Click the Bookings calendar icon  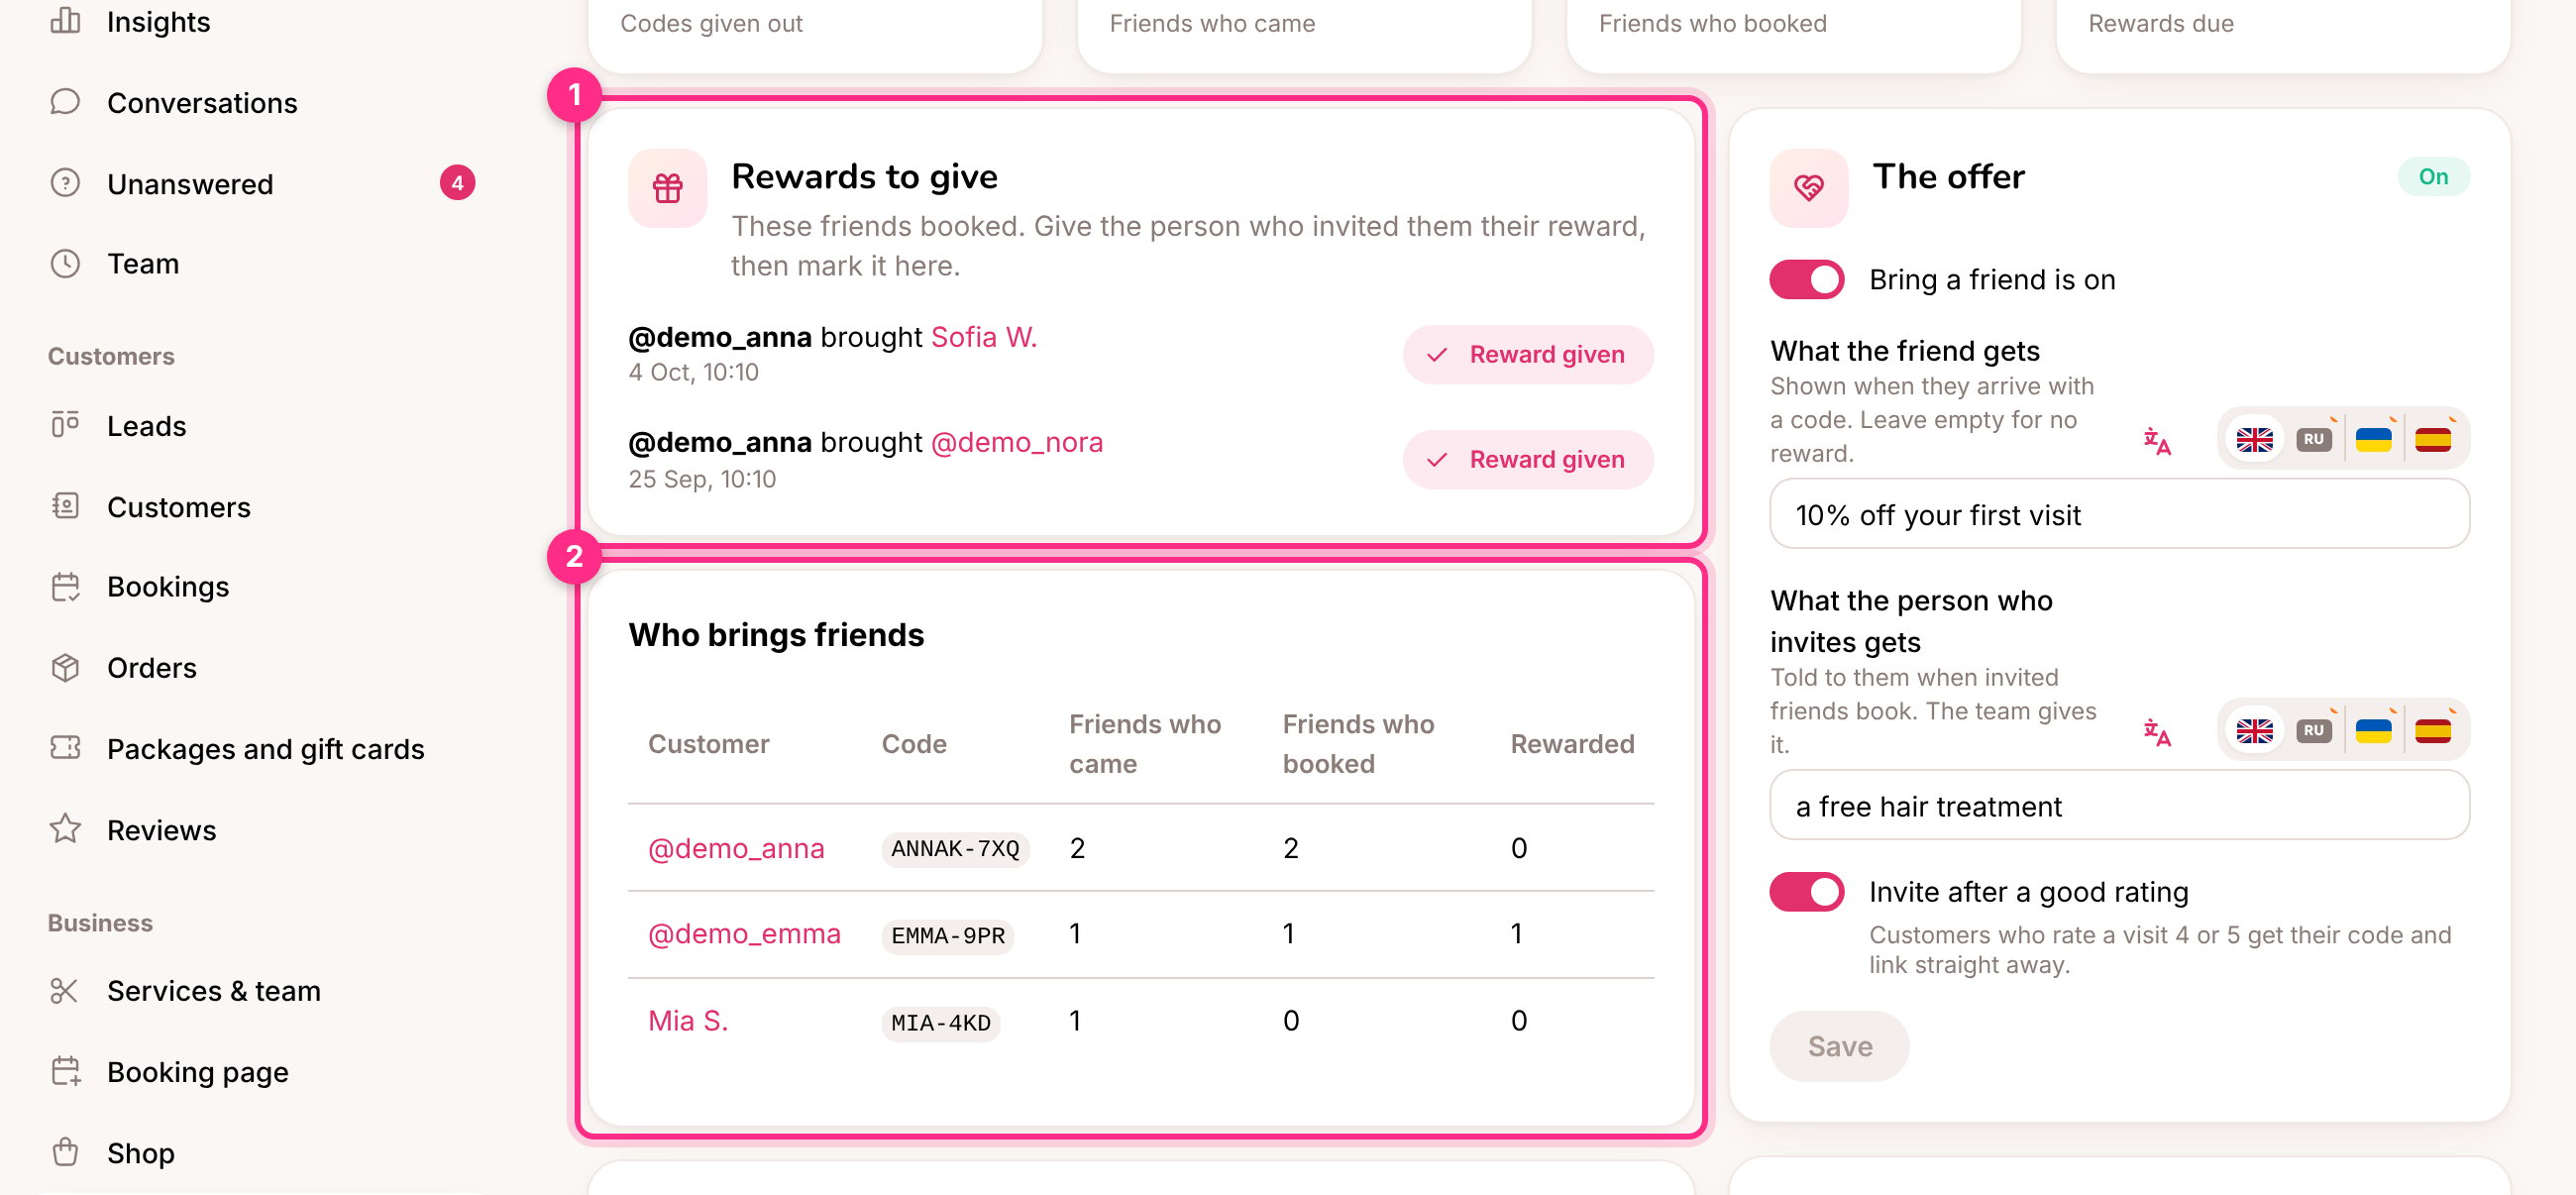point(65,587)
